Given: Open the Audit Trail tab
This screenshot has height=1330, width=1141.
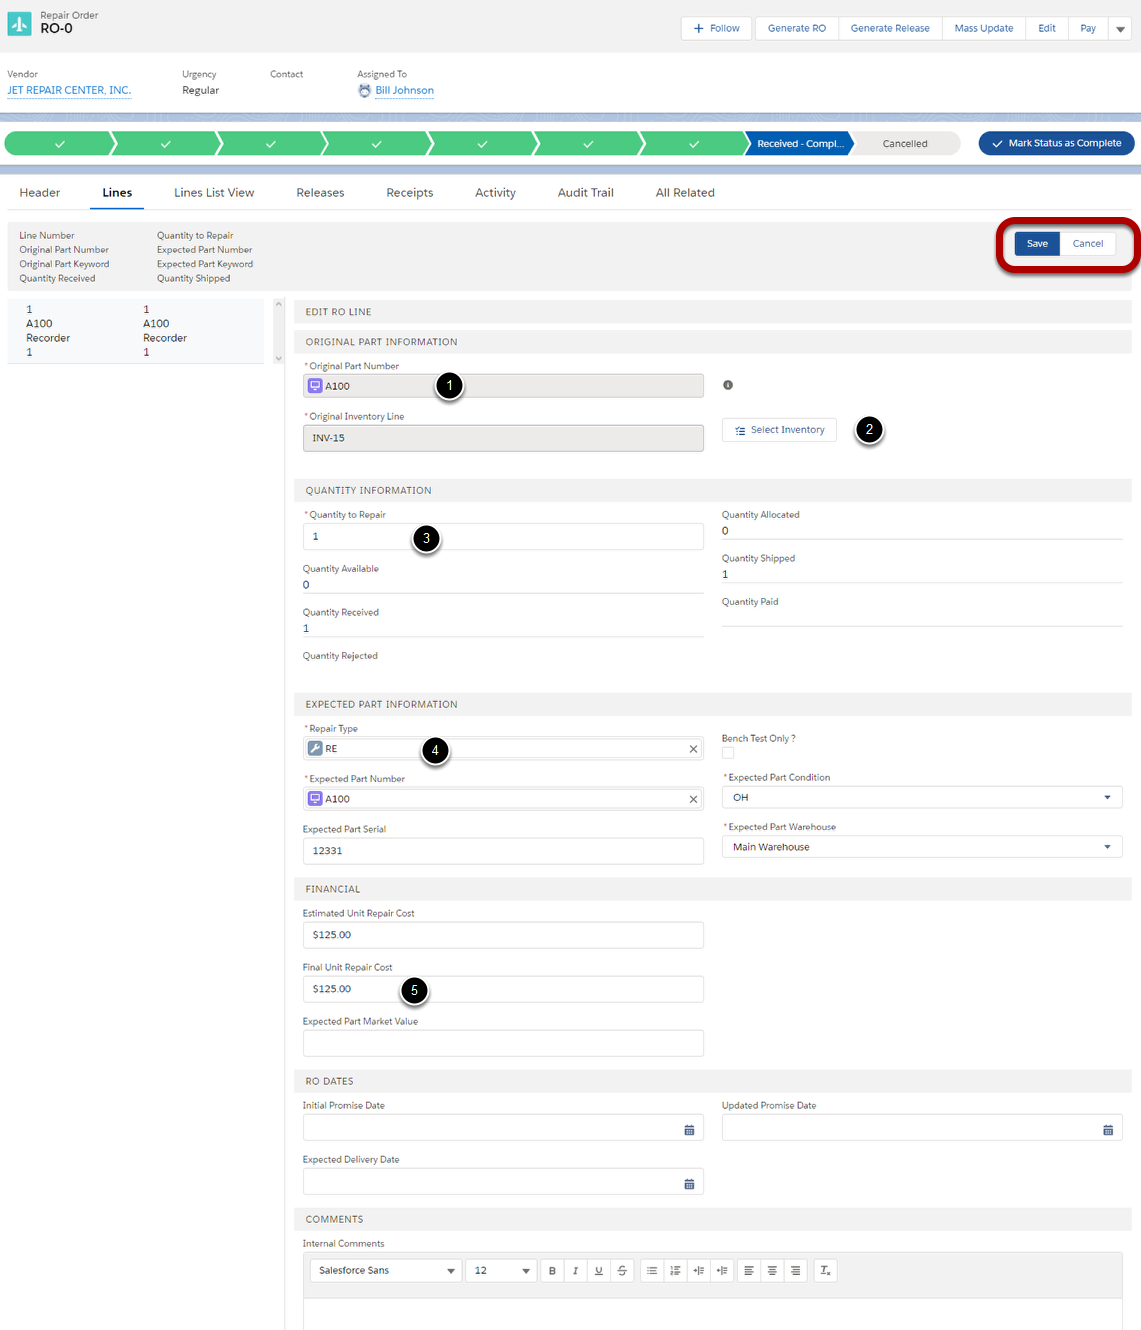Looking at the screenshot, I should click(585, 192).
